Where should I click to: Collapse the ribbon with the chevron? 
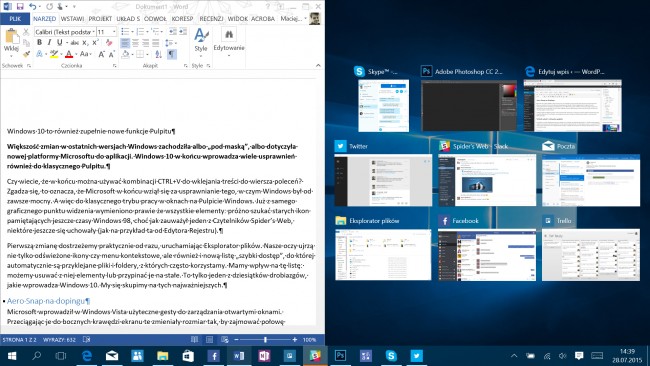[x=318, y=65]
